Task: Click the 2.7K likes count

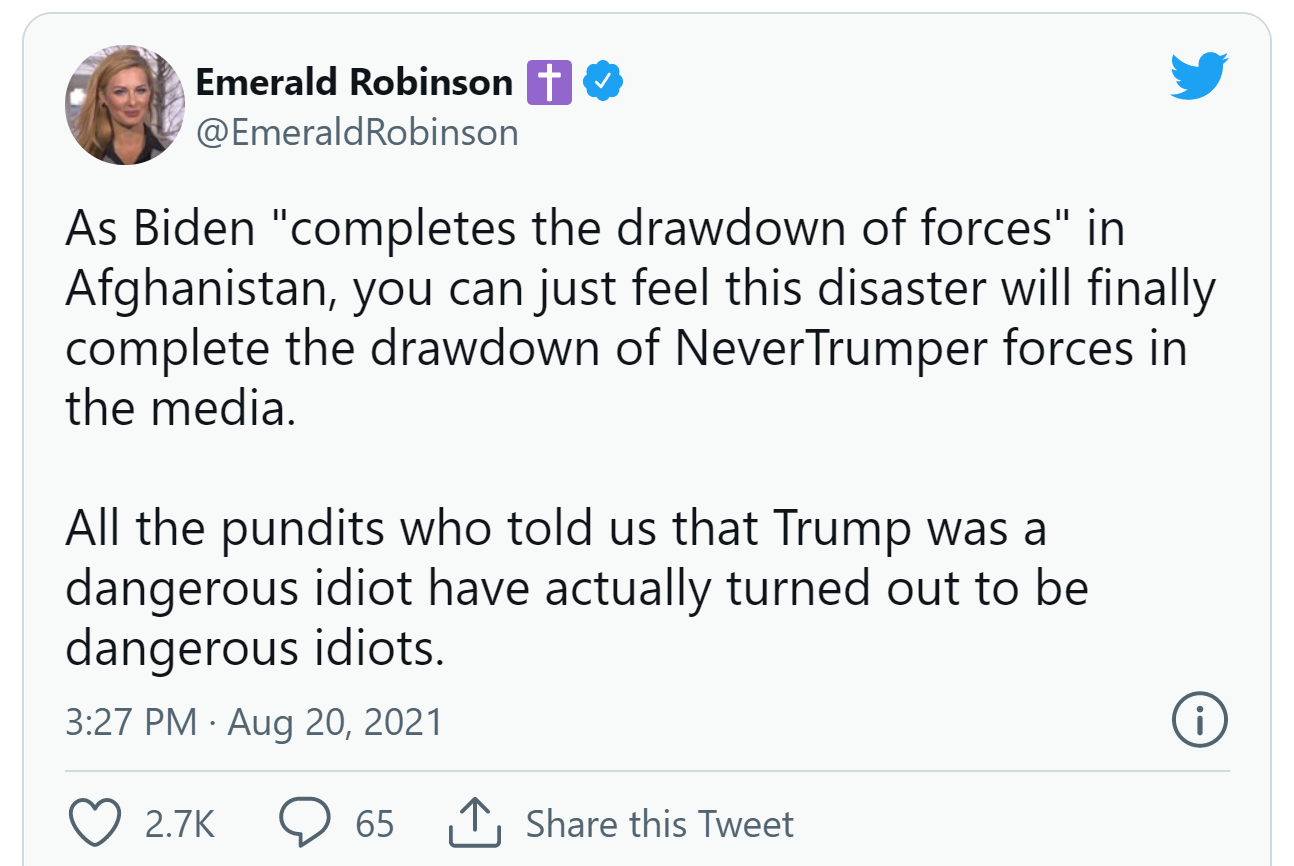Action: (x=180, y=824)
